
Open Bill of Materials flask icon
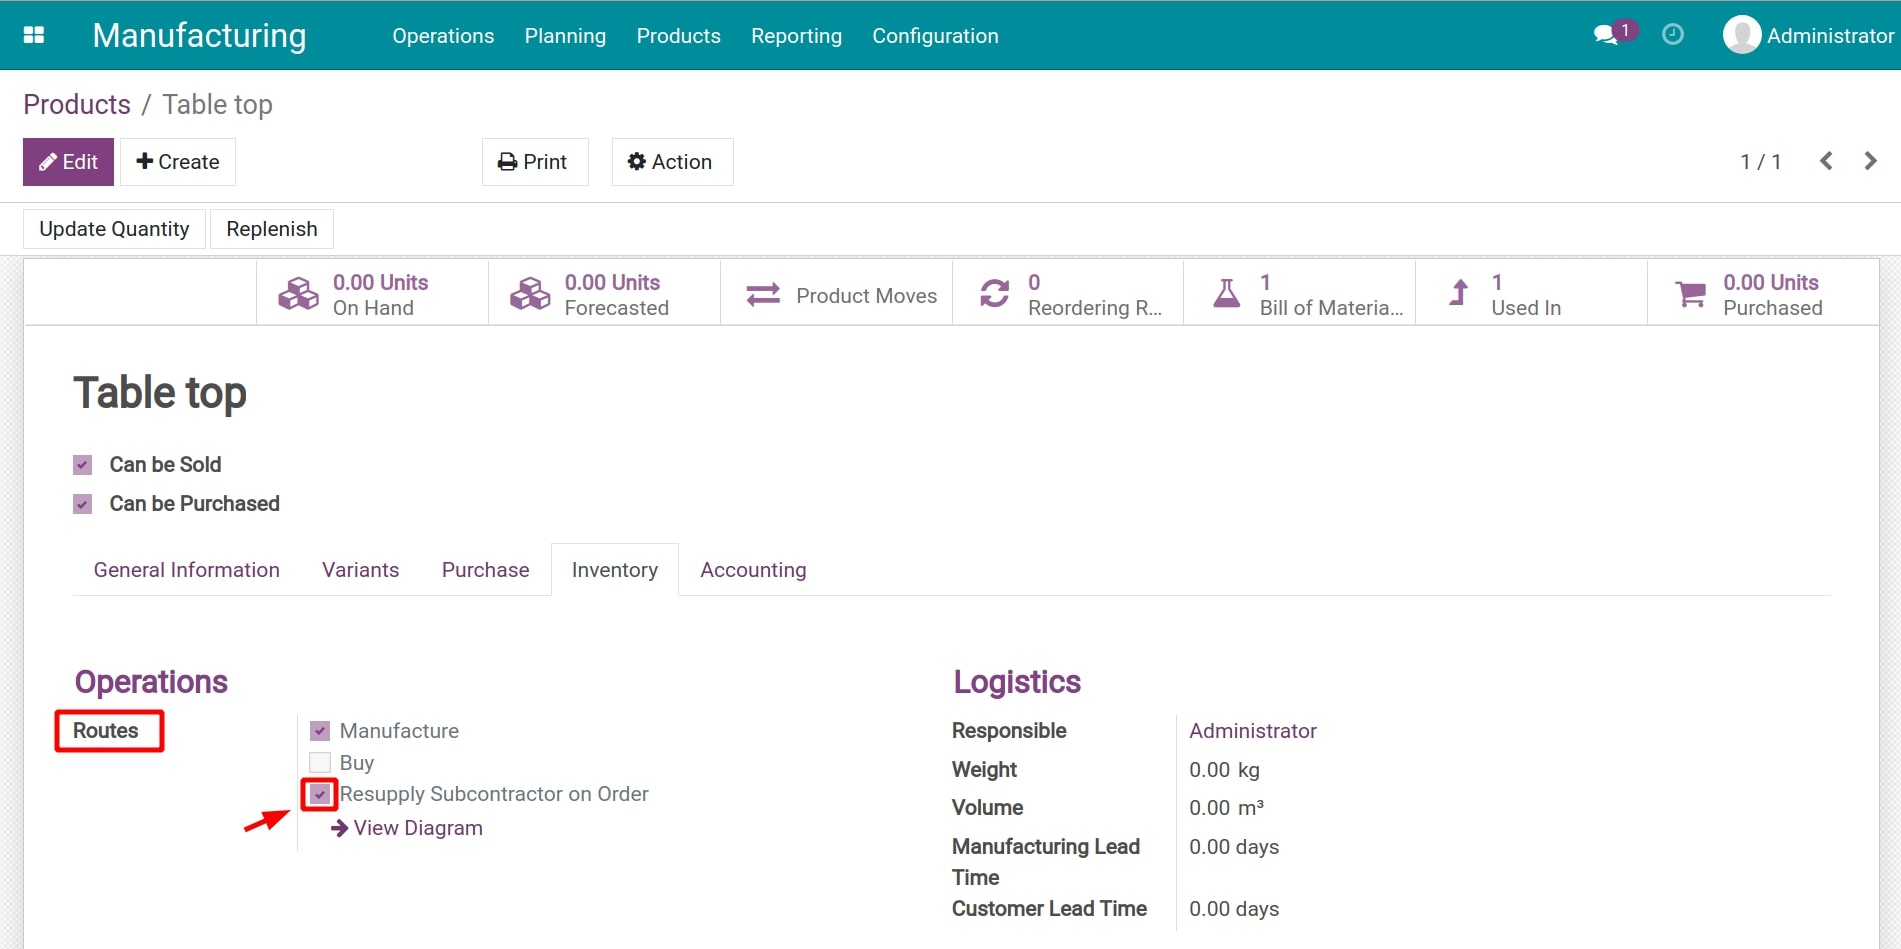(x=1226, y=294)
